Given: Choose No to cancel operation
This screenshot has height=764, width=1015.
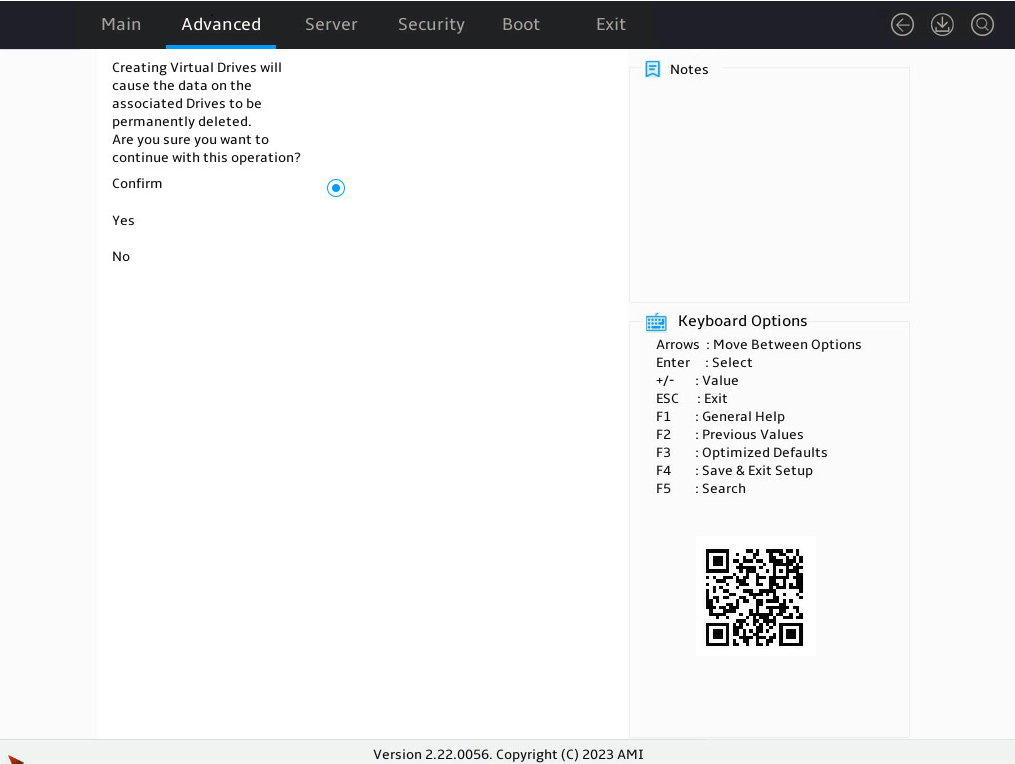Looking at the screenshot, I should 121,256.
